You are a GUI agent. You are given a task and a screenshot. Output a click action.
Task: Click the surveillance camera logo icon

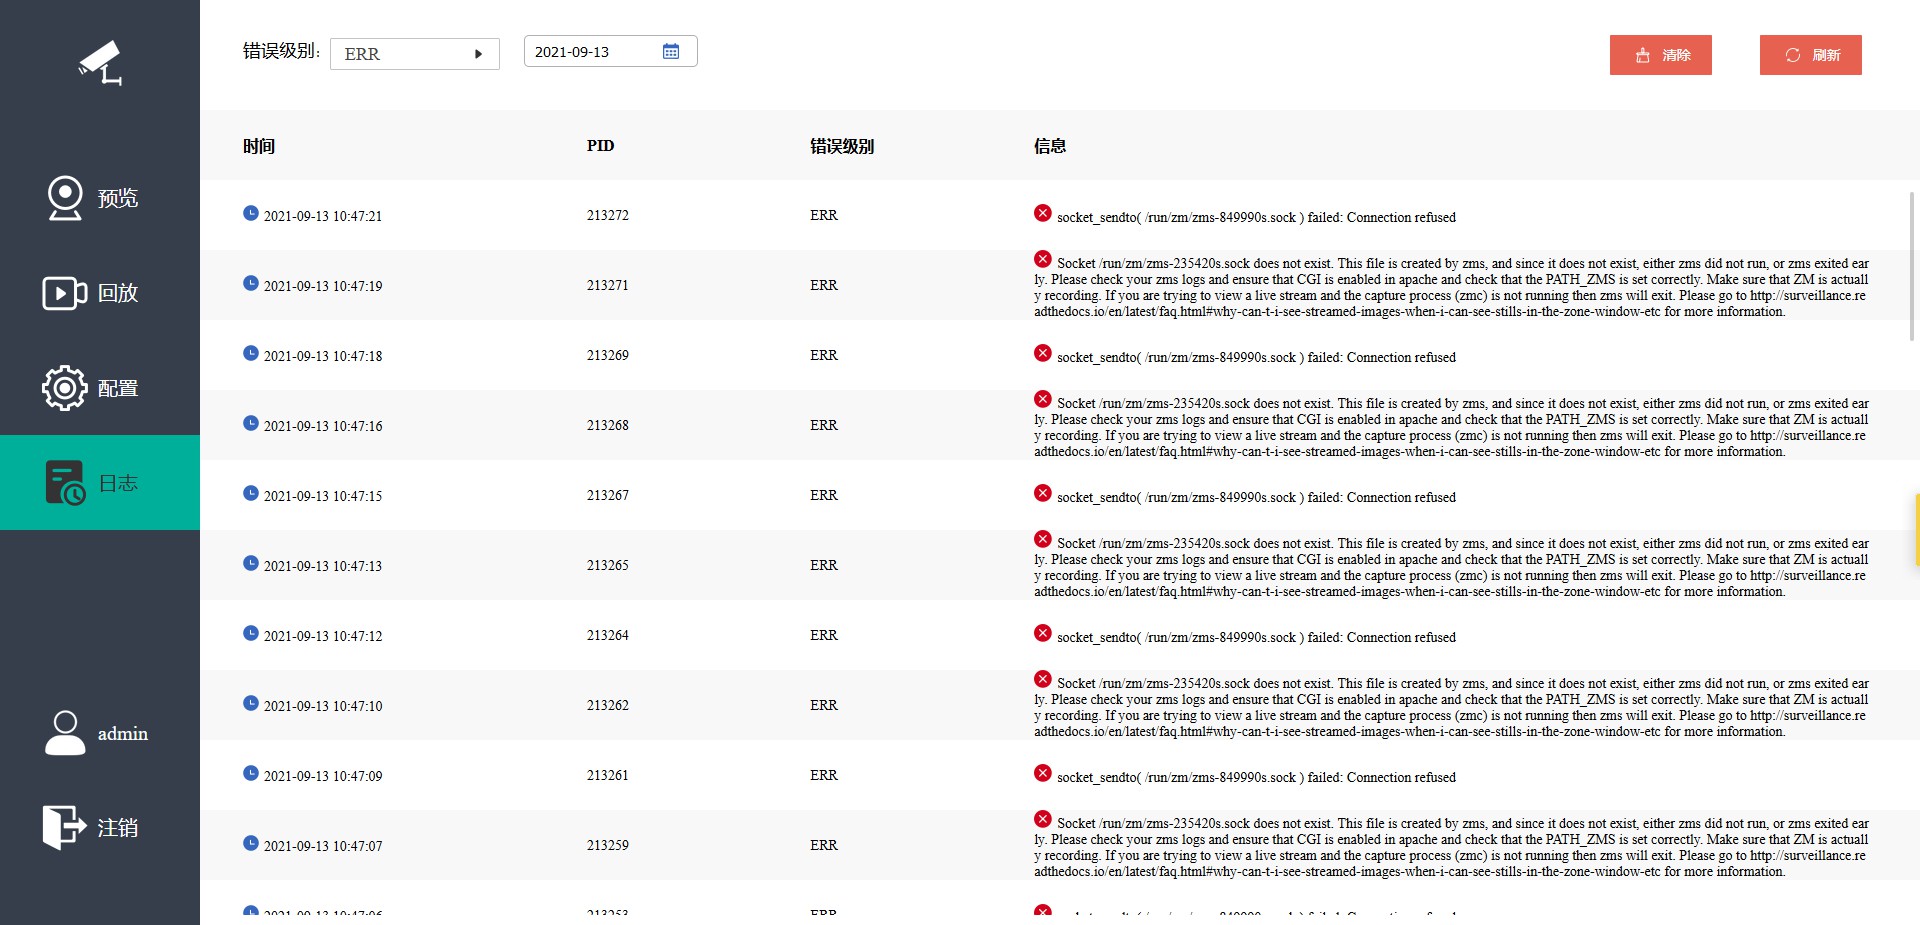(100, 63)
